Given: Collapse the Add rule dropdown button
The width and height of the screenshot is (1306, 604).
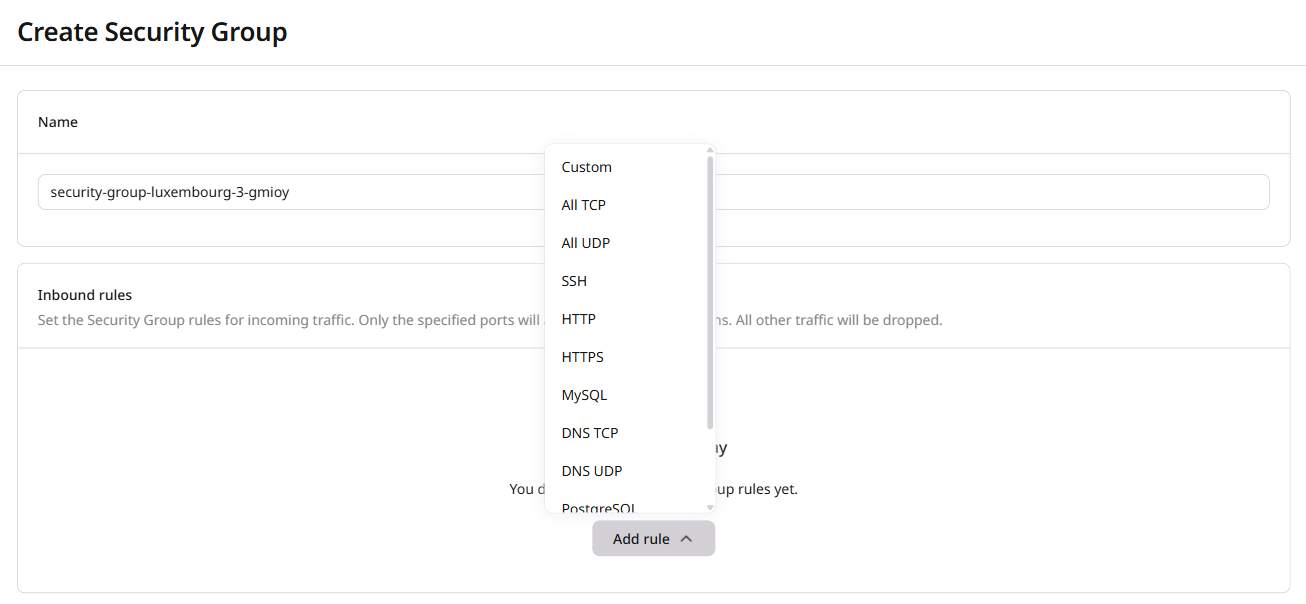Looking at the screenshot, I should coord(653,539).
